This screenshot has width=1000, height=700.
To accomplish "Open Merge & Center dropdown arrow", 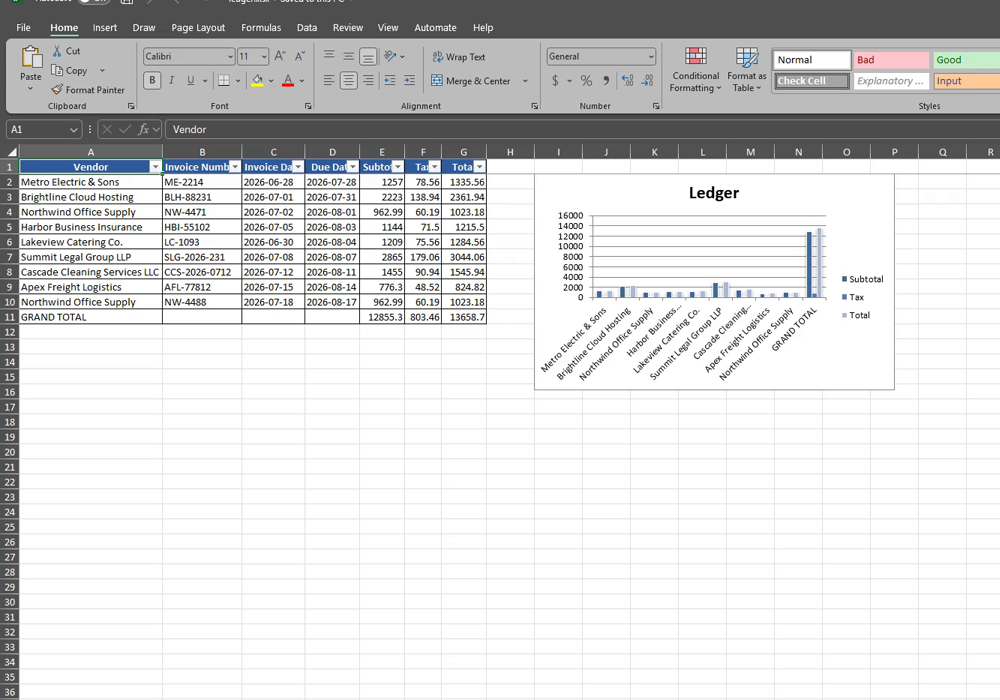I will coord(526,81).
